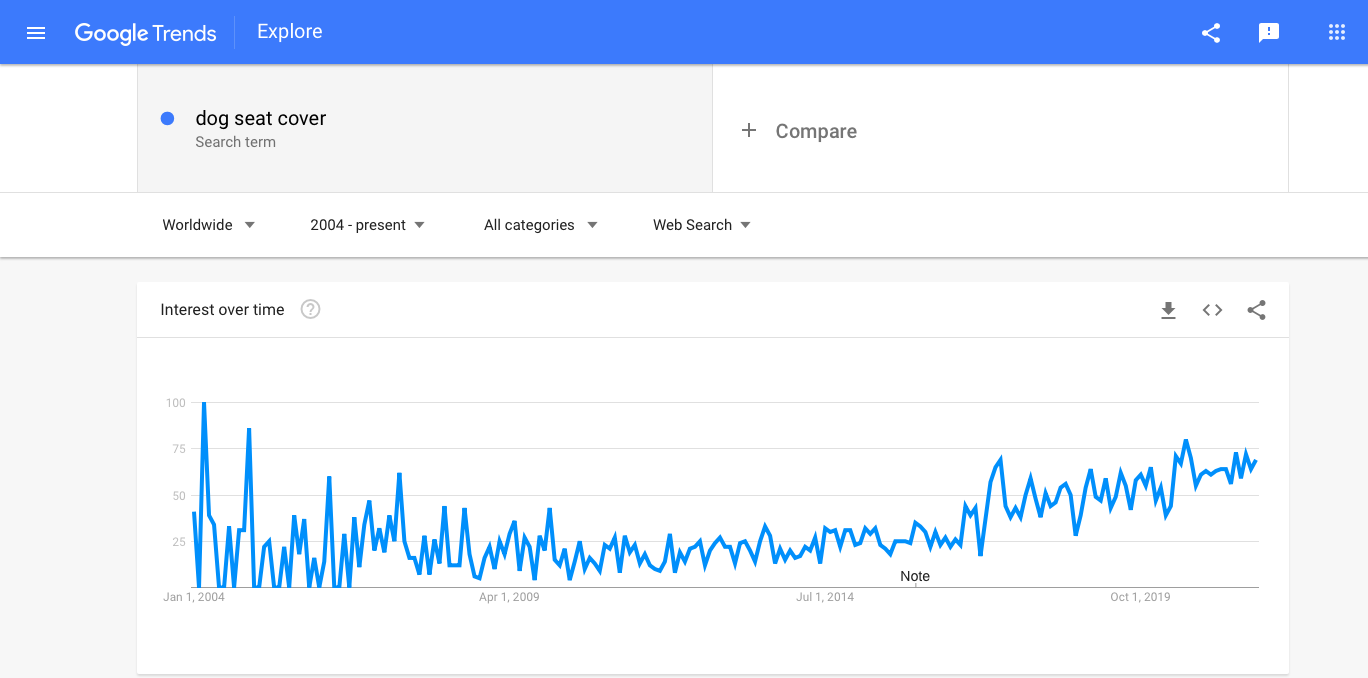The image size is (1368, 678).
Task: Open the Worldwide region dropdown
Action: click(x=207, y=225)
